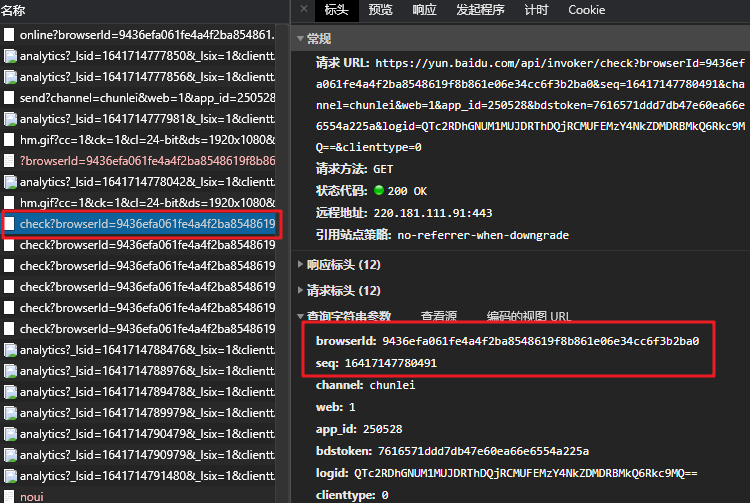Viewport: 750px width, 503px height.
Task: Switch to the 发起程序 tab
Action: click(480, 10)
